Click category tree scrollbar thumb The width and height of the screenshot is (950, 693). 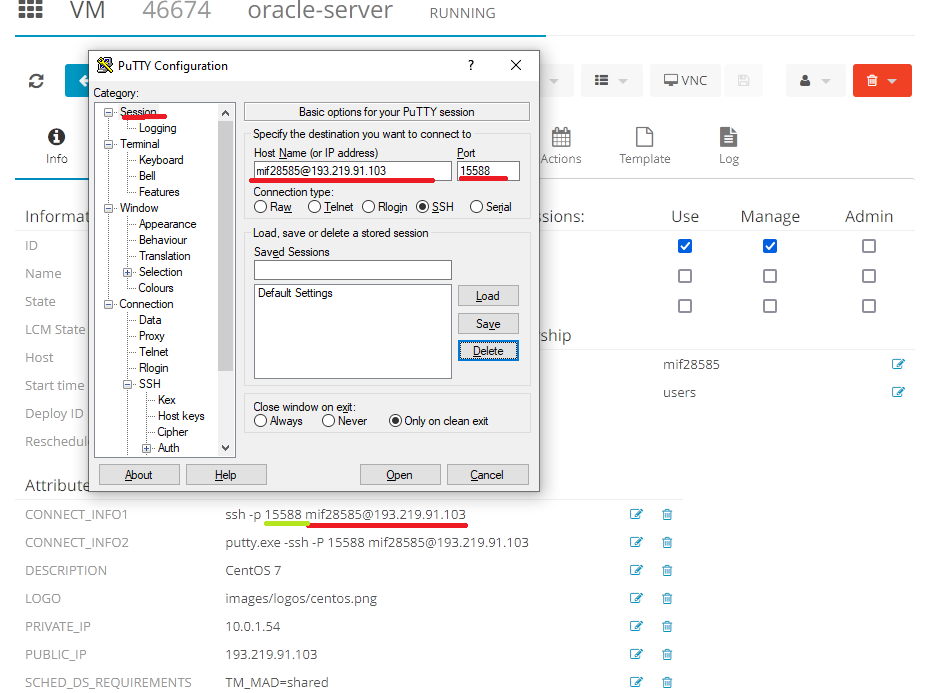coord(225,246)
